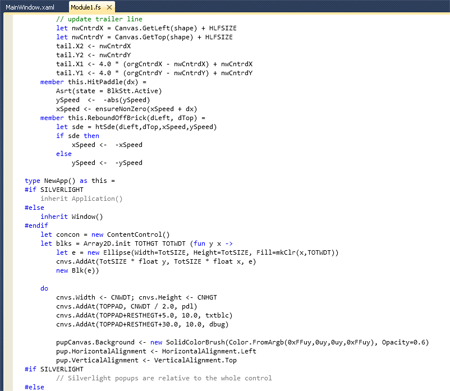The image size is (450, 391).
Task: Click the 'xSpeed <- -xSpeed' line
Action: pos(107,145)
